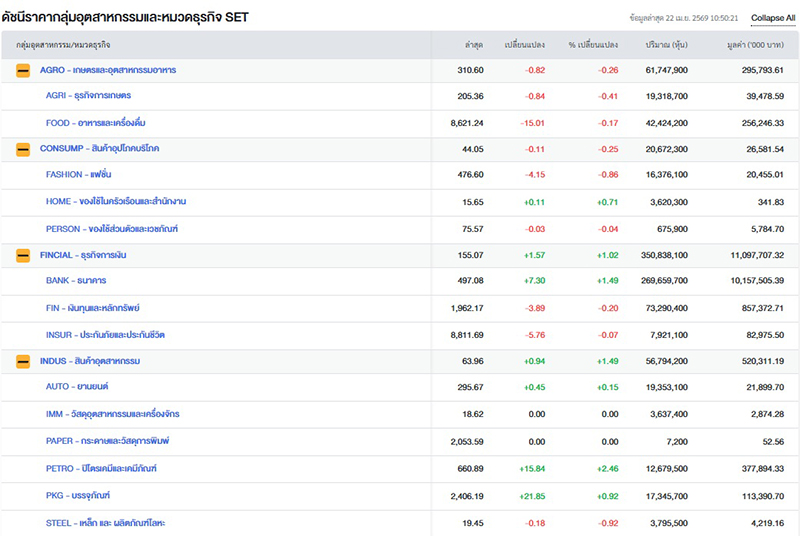Open the HOME sector link
This screenshot has height=536, width=800.
click(x=115, y=202)
